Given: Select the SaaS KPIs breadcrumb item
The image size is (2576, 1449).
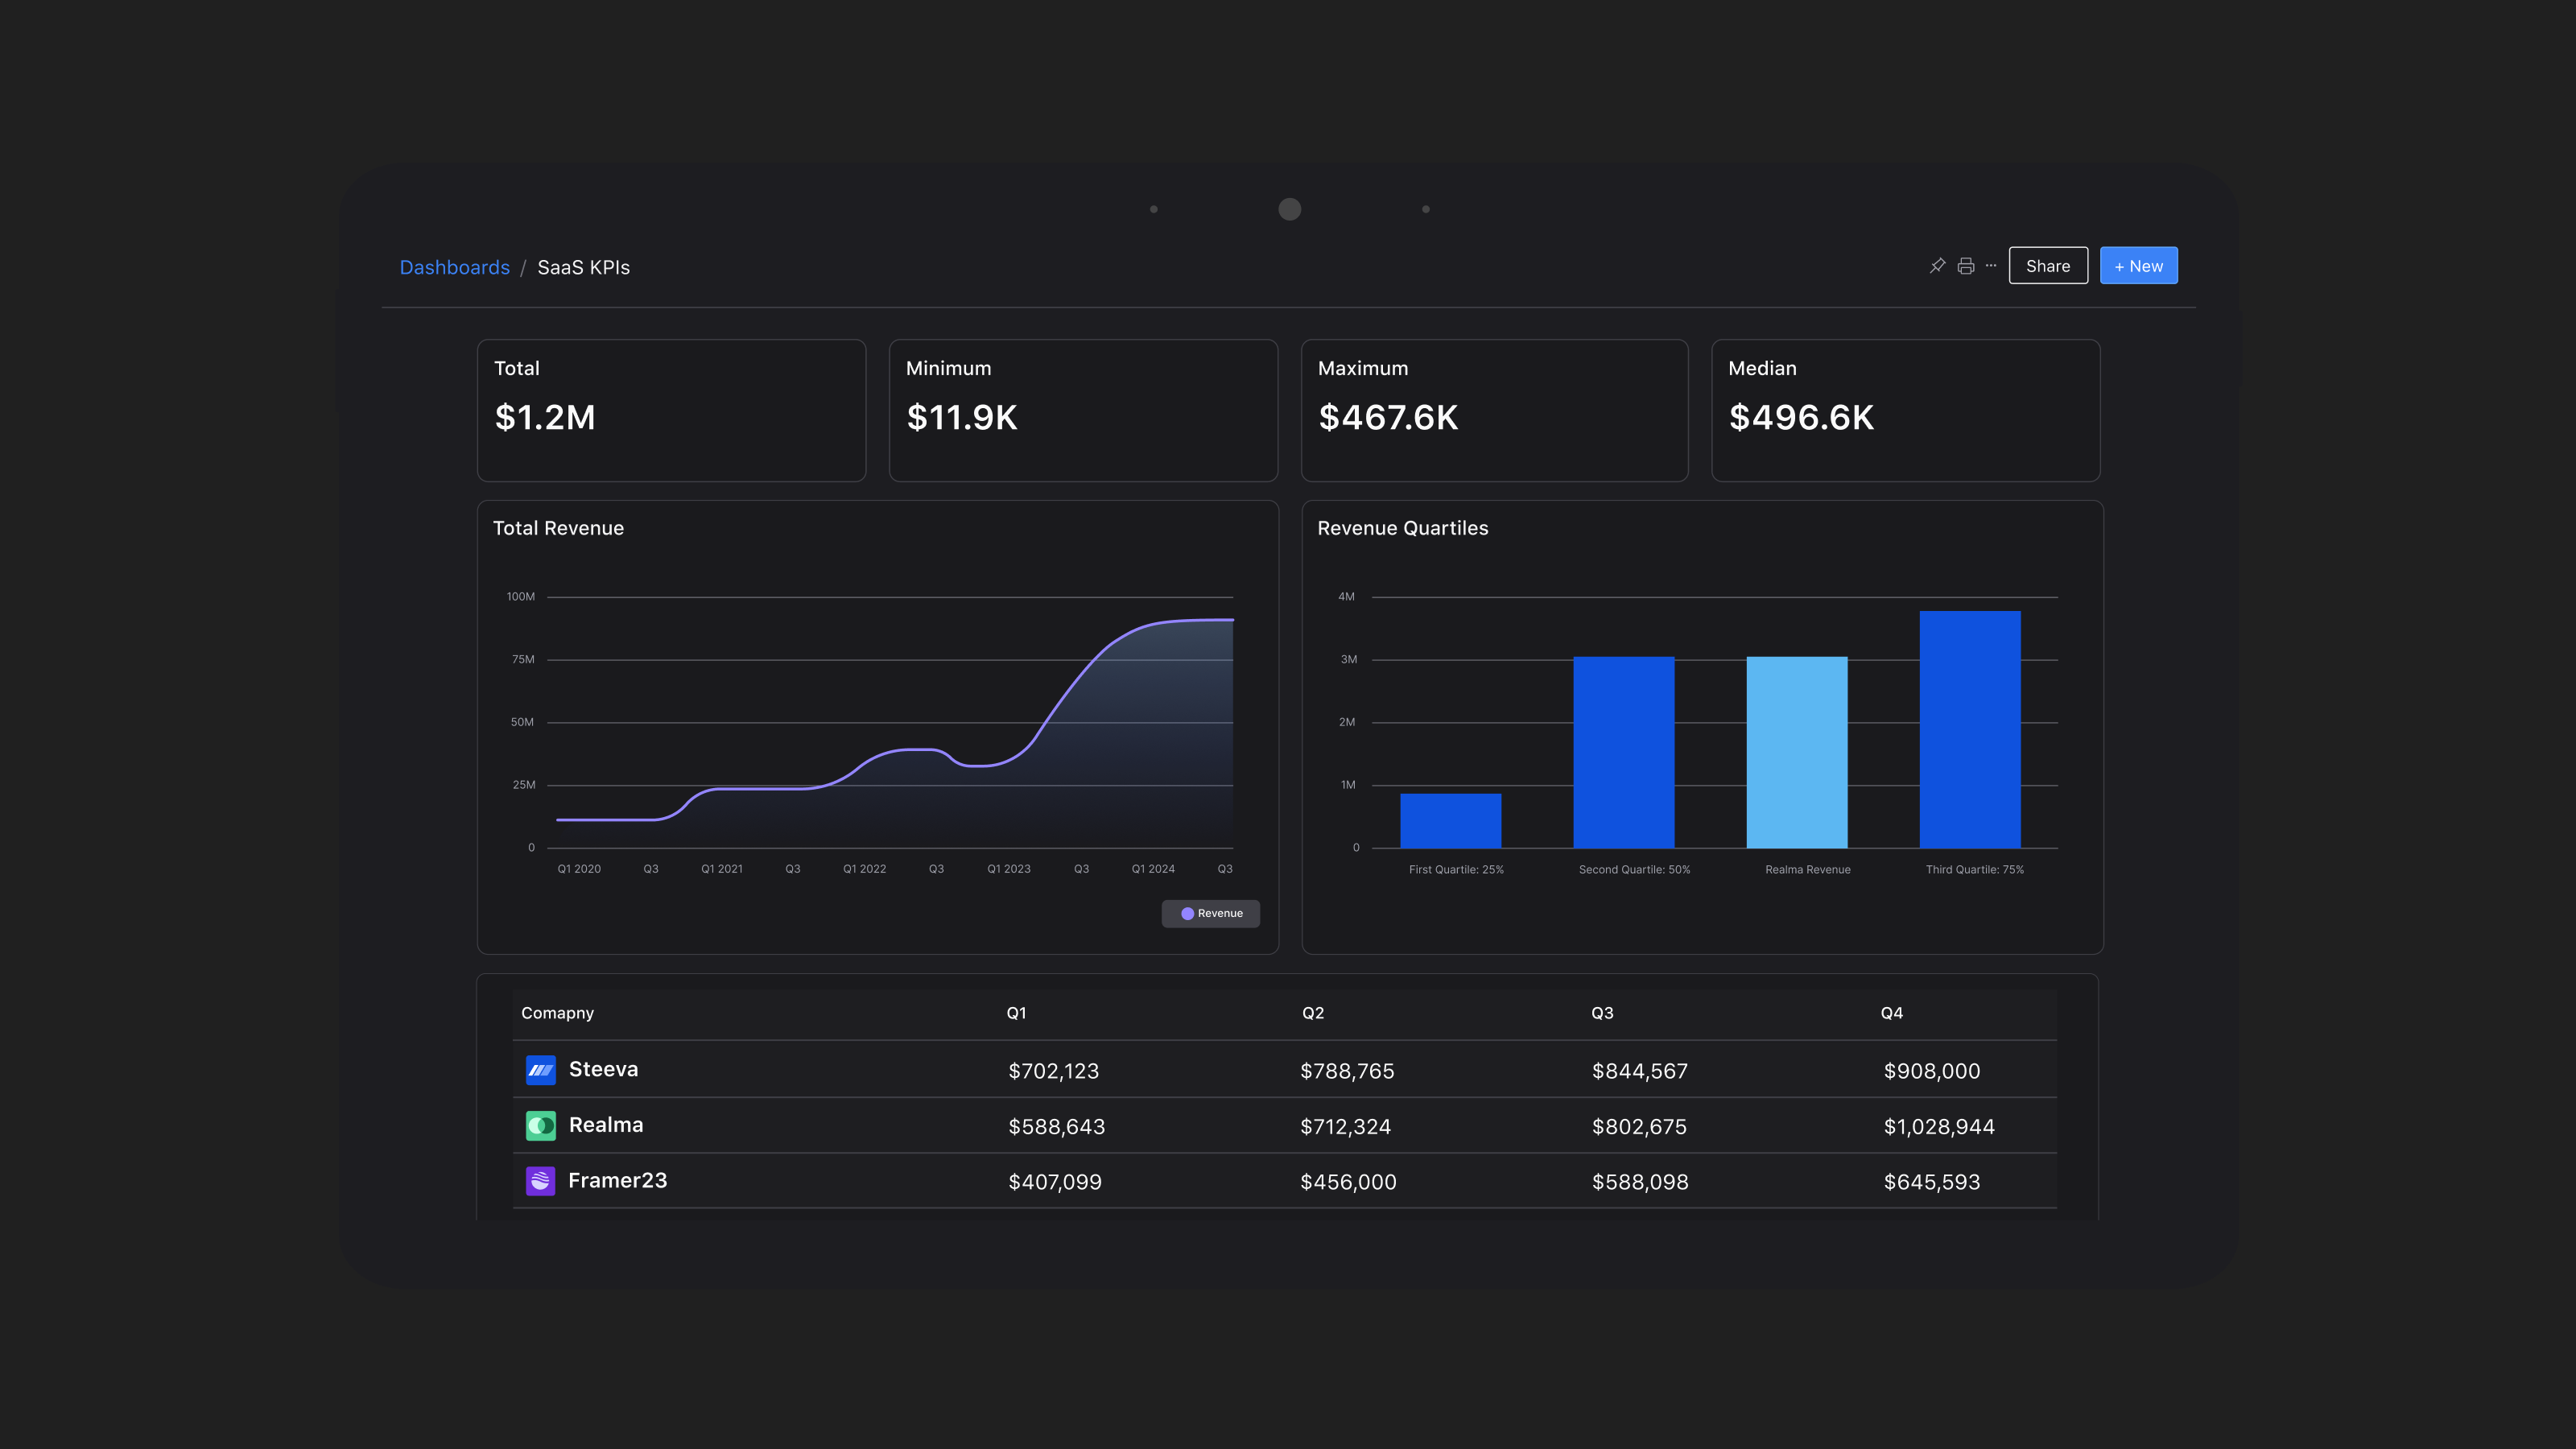Looking at the screenshot, I should [583, 268].
